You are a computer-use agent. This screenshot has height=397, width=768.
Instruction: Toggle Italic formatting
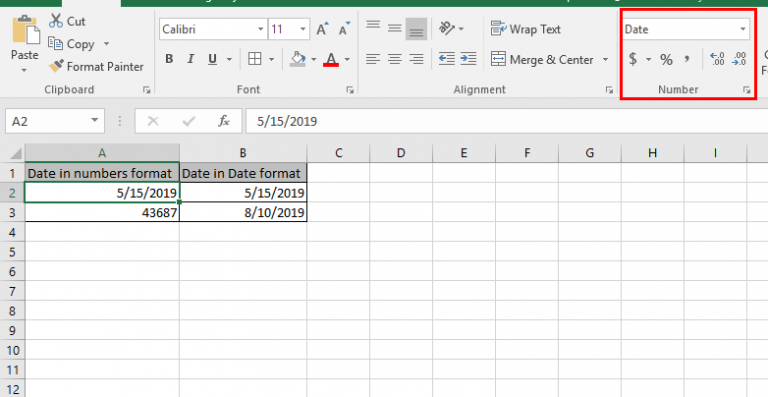(191, 59)
